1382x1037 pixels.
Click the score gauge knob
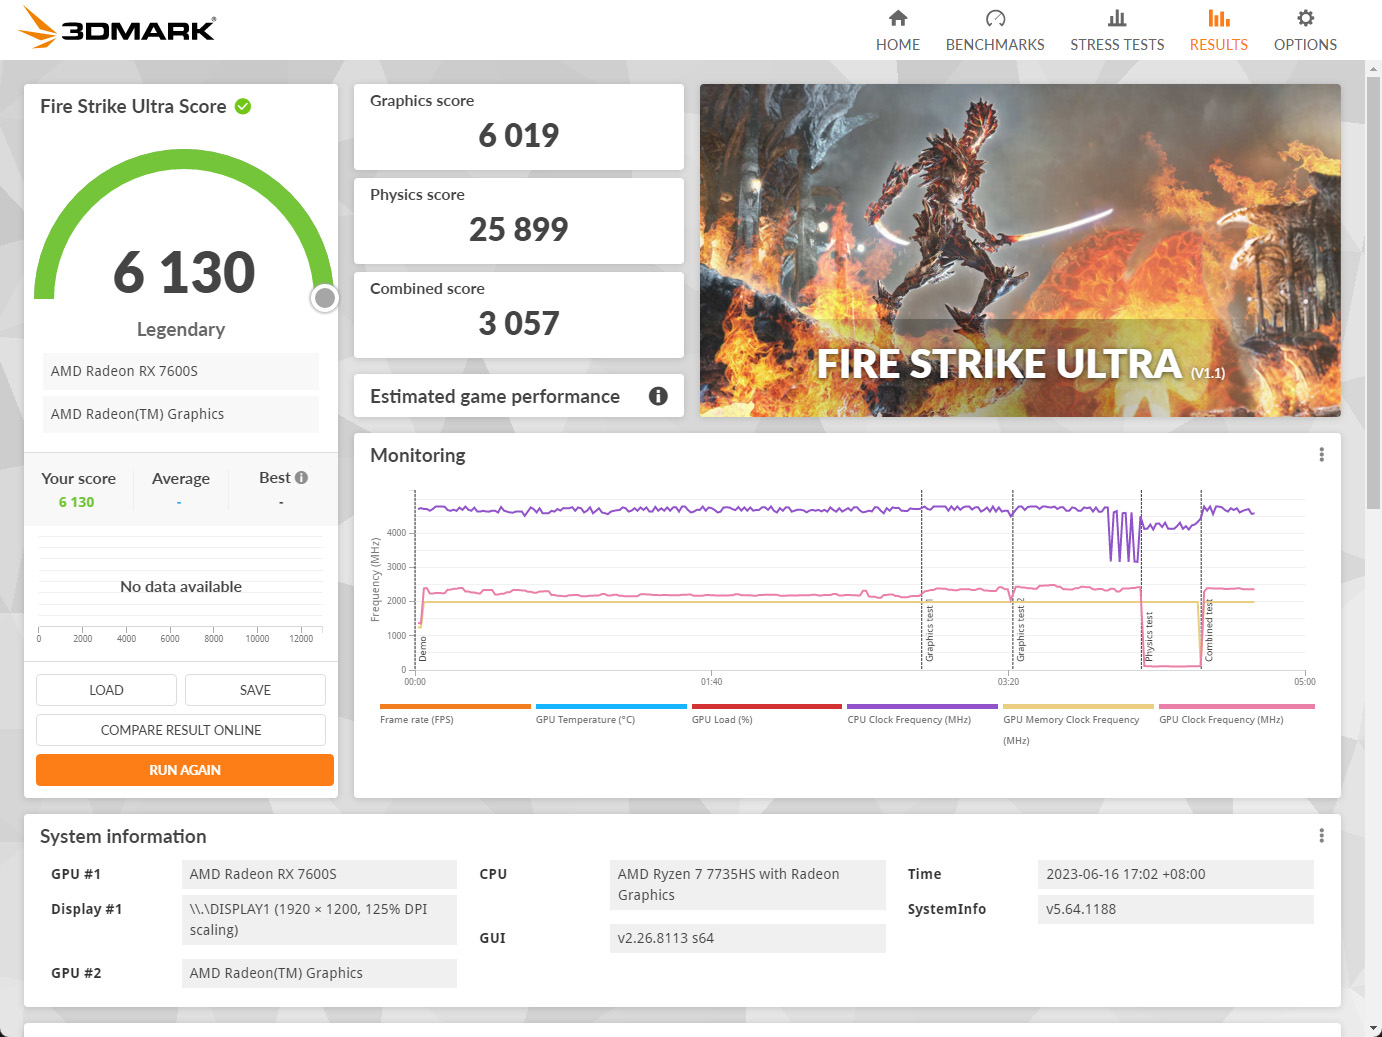click(325, 298)
